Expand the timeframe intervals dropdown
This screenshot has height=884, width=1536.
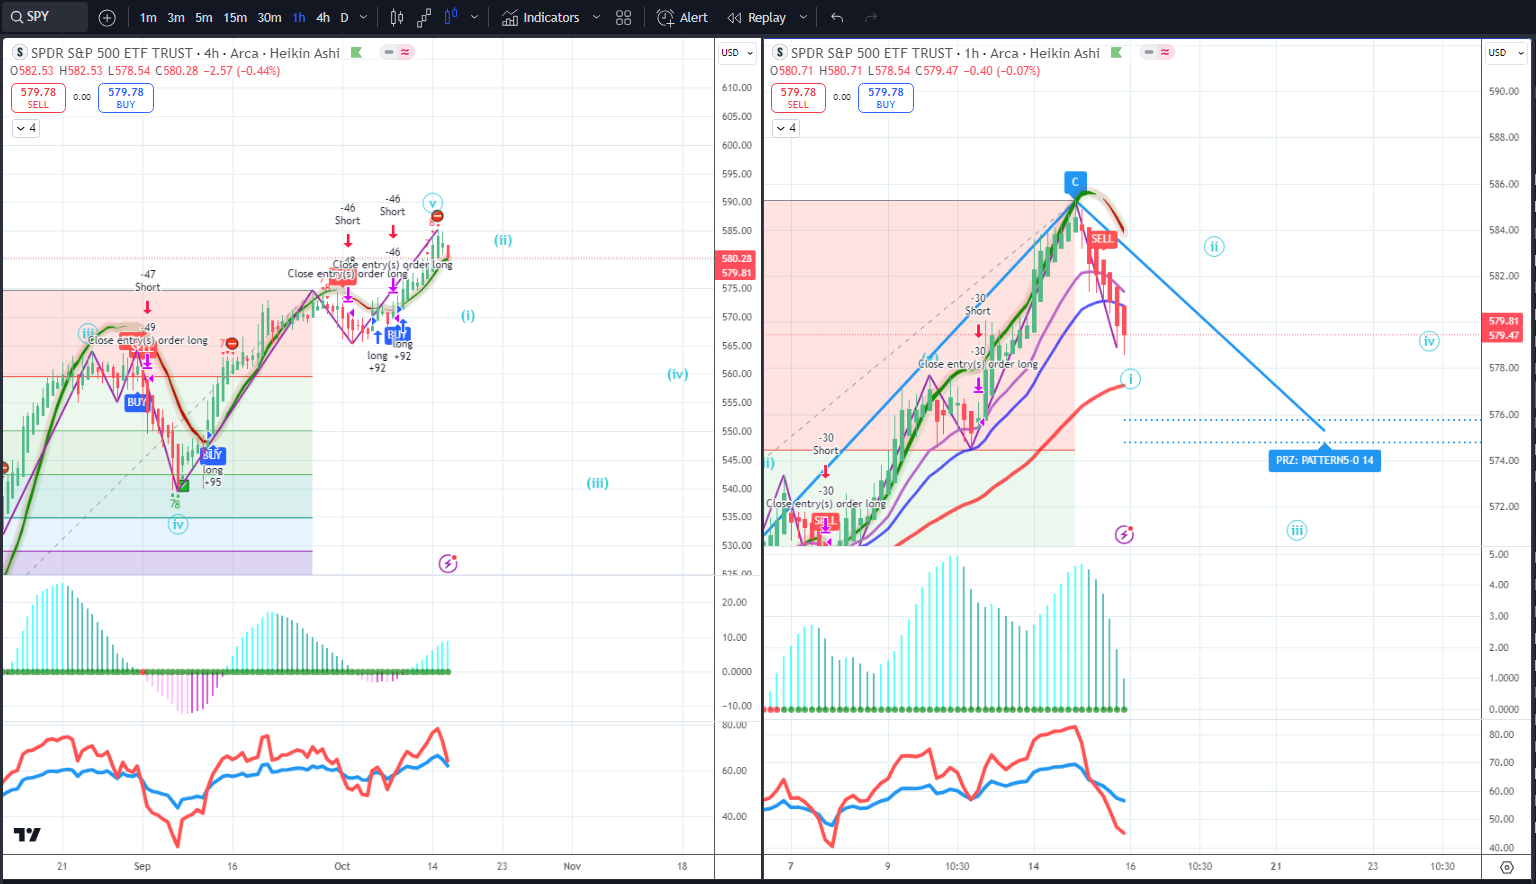363,17
